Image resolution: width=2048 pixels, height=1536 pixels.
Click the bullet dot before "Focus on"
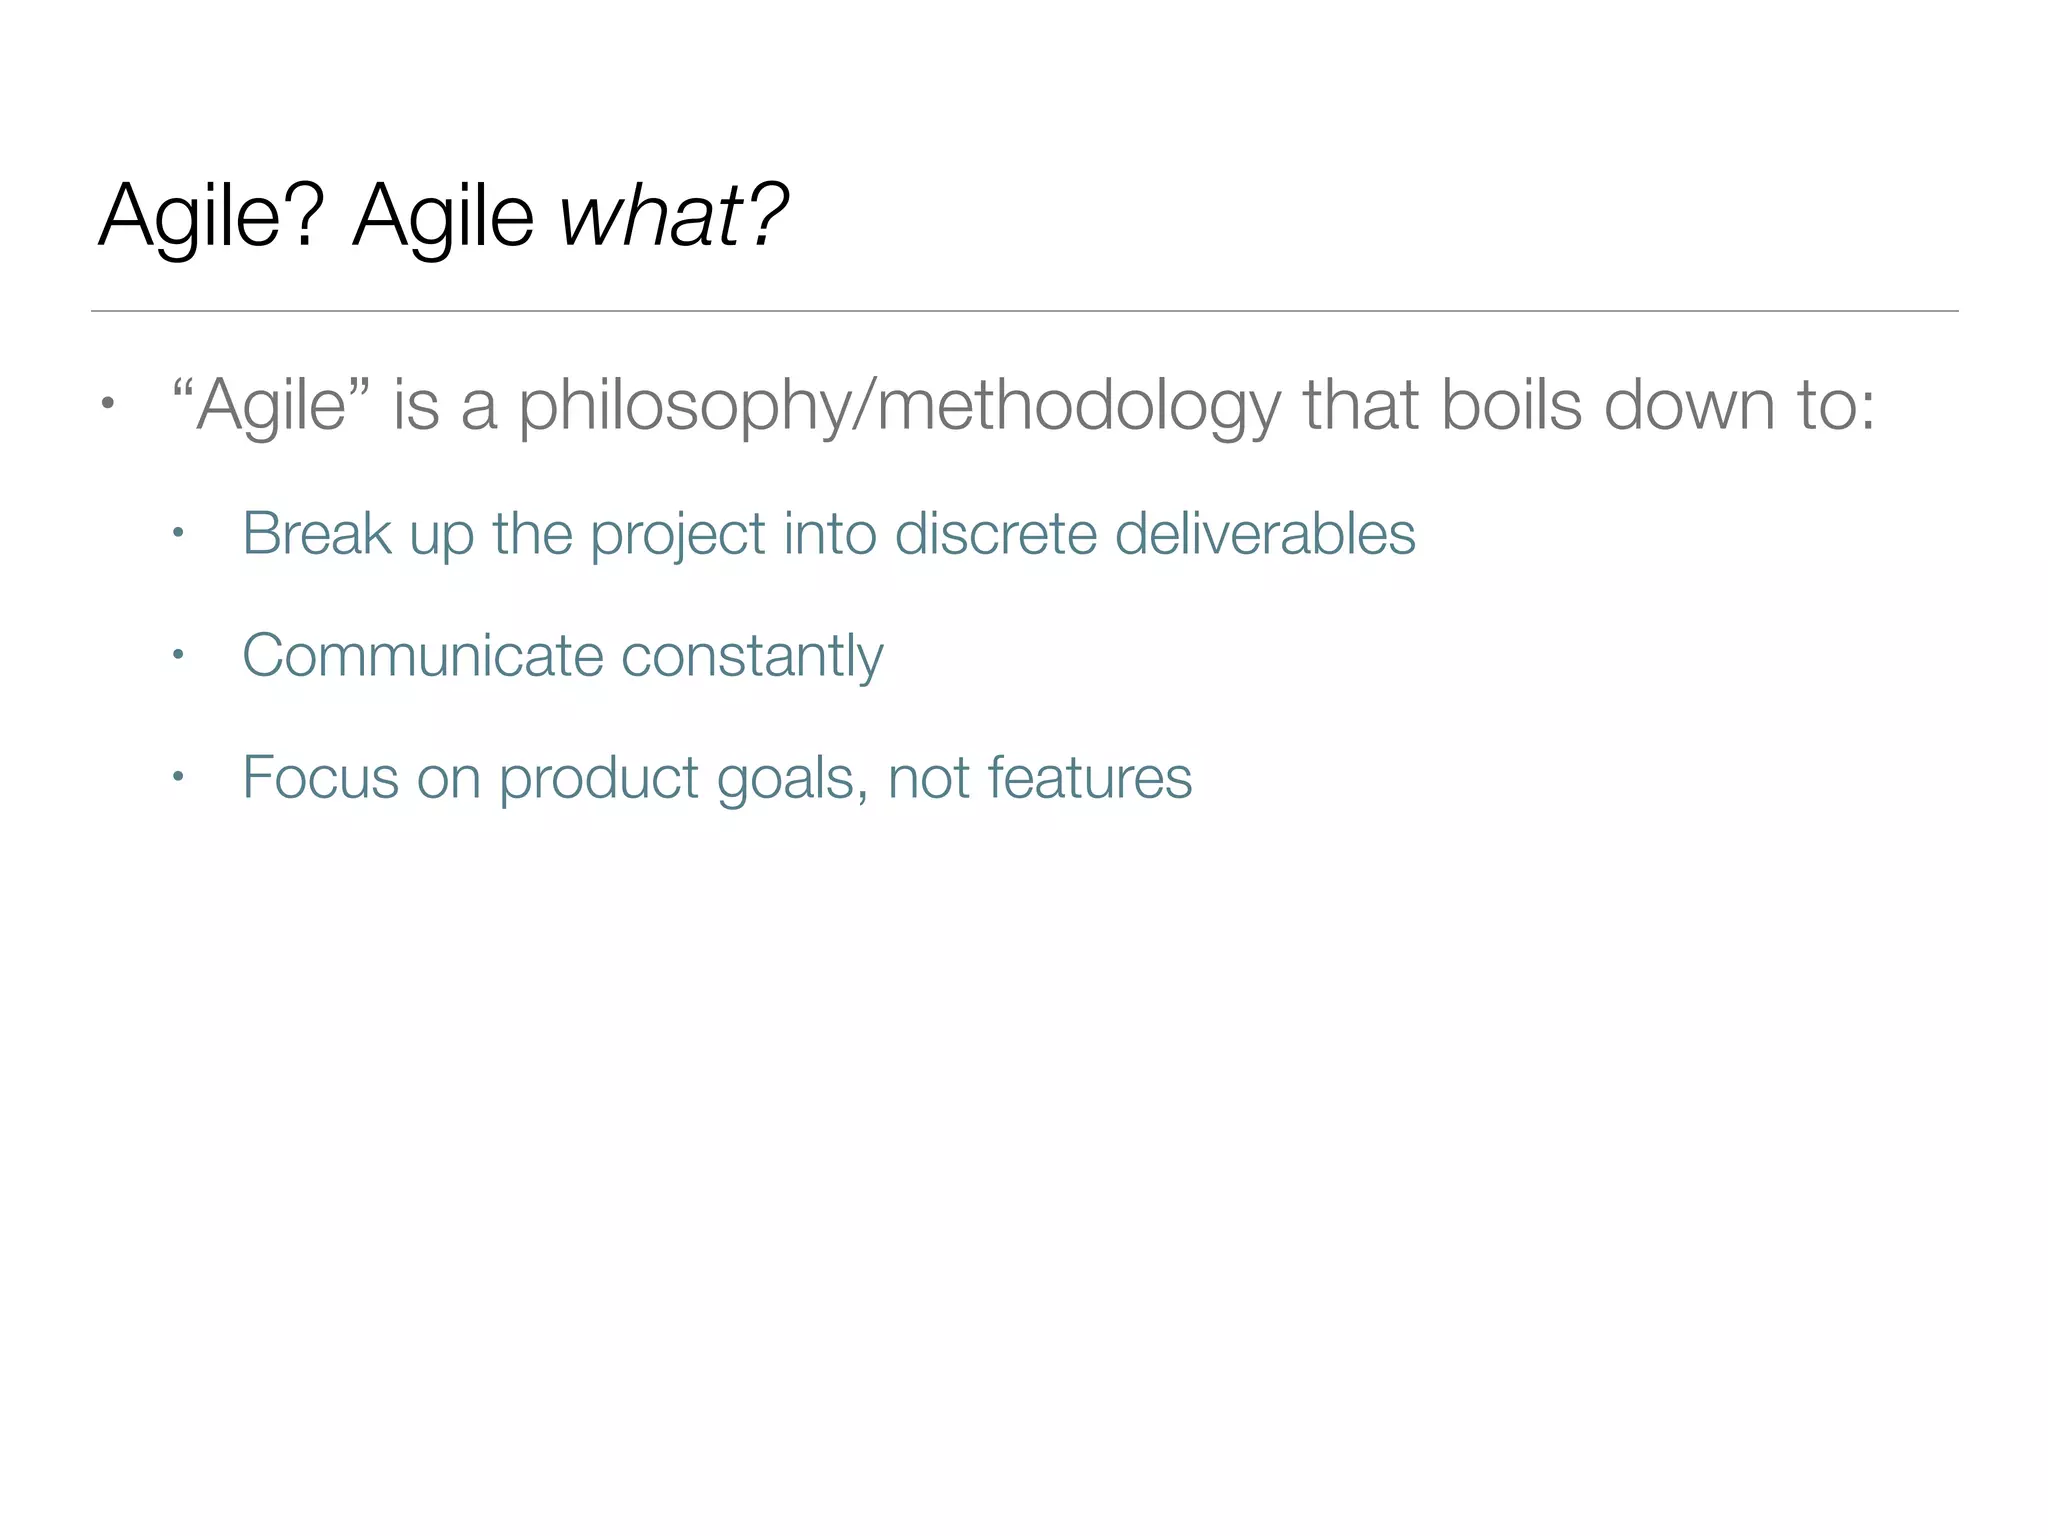click(x=178, y=777)
